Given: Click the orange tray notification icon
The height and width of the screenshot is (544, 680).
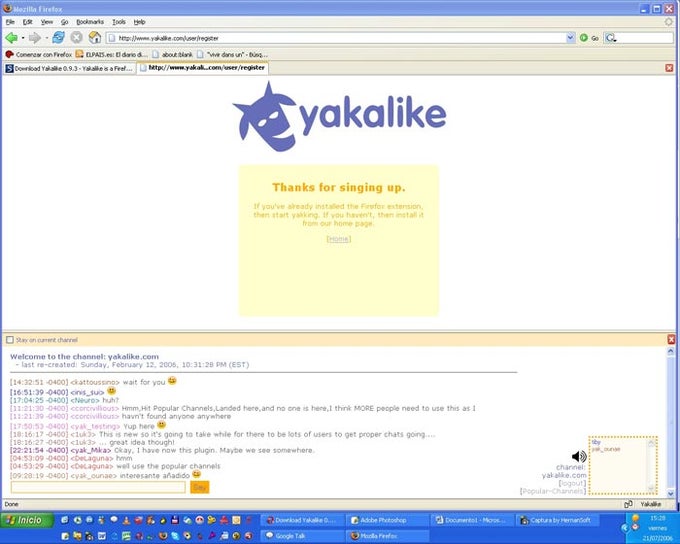Looking at the screenshot, I should tap(635, 518).
